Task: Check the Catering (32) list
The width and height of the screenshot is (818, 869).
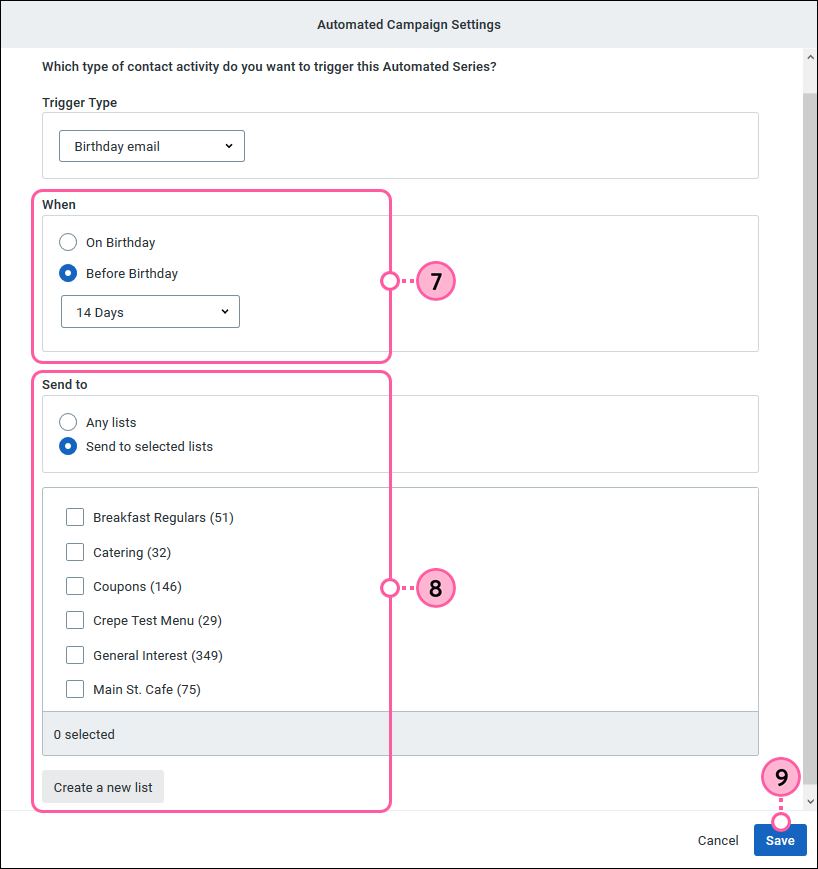Action: [75, 552]
